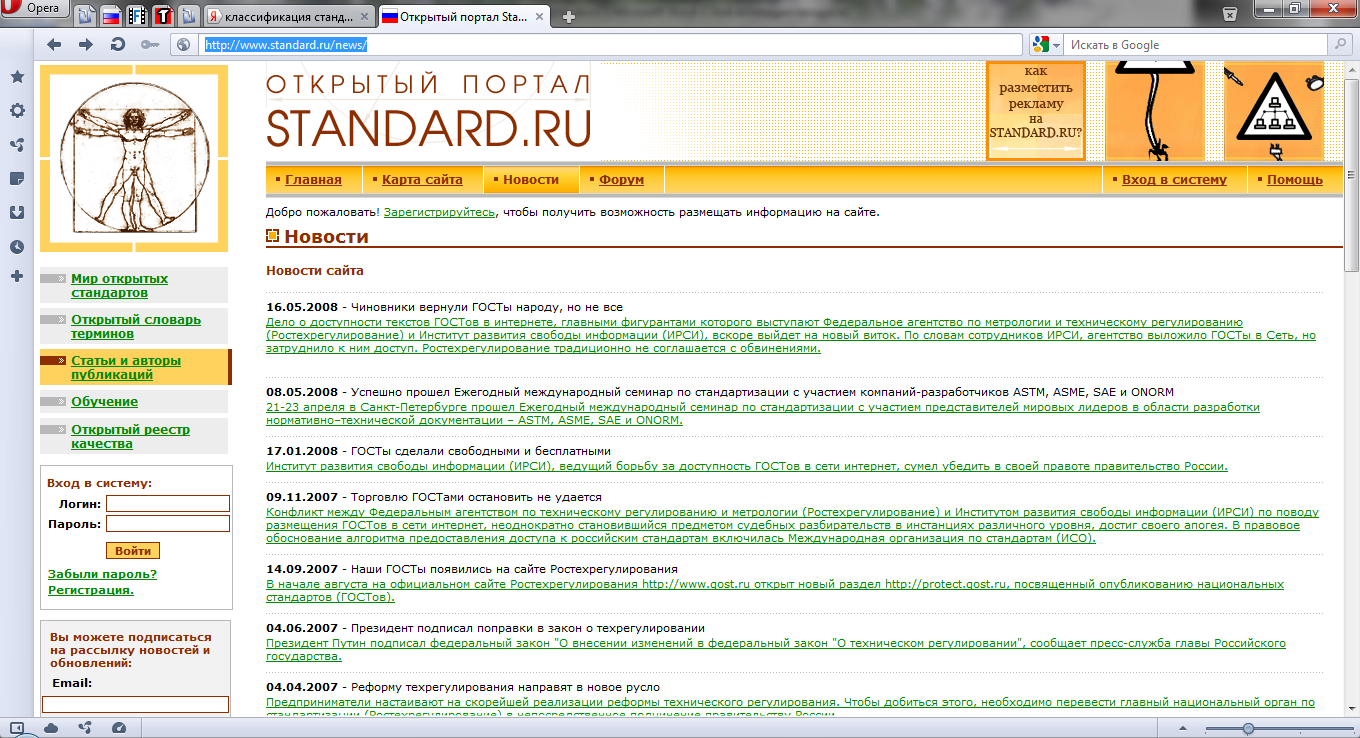Open 'Мир открытых стандартов' sidebar link
This screenshot has width=1360, height=738.
119,286
